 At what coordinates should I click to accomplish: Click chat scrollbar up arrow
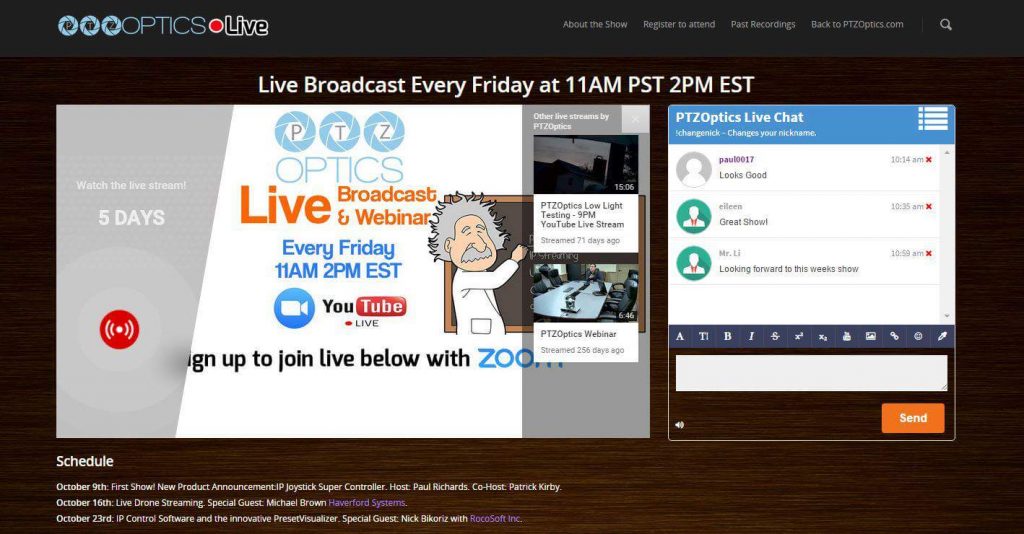click(947, 152)
